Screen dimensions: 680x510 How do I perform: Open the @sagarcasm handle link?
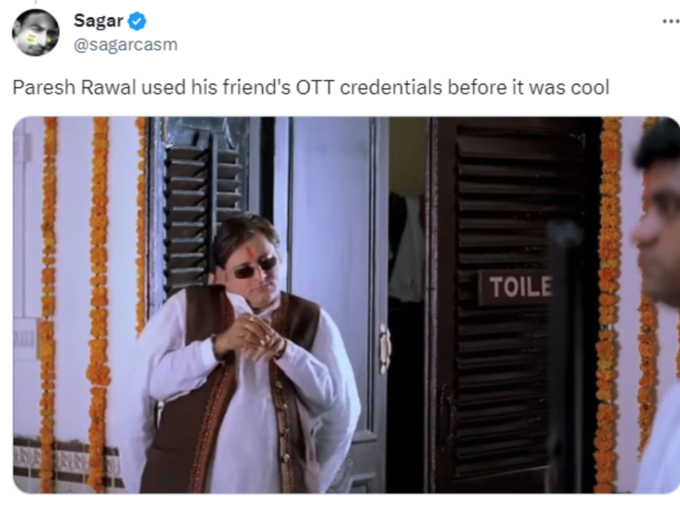(126, 45)
